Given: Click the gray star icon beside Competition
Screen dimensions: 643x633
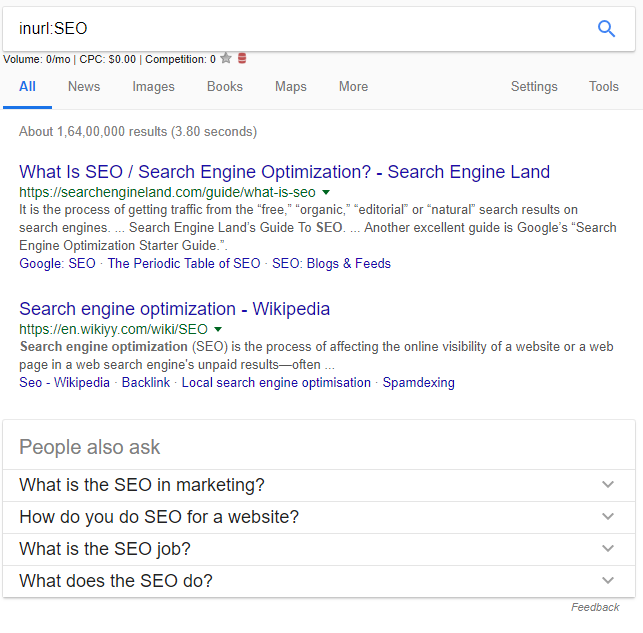Looking at the screenshot, I should [x=226, y=59].
